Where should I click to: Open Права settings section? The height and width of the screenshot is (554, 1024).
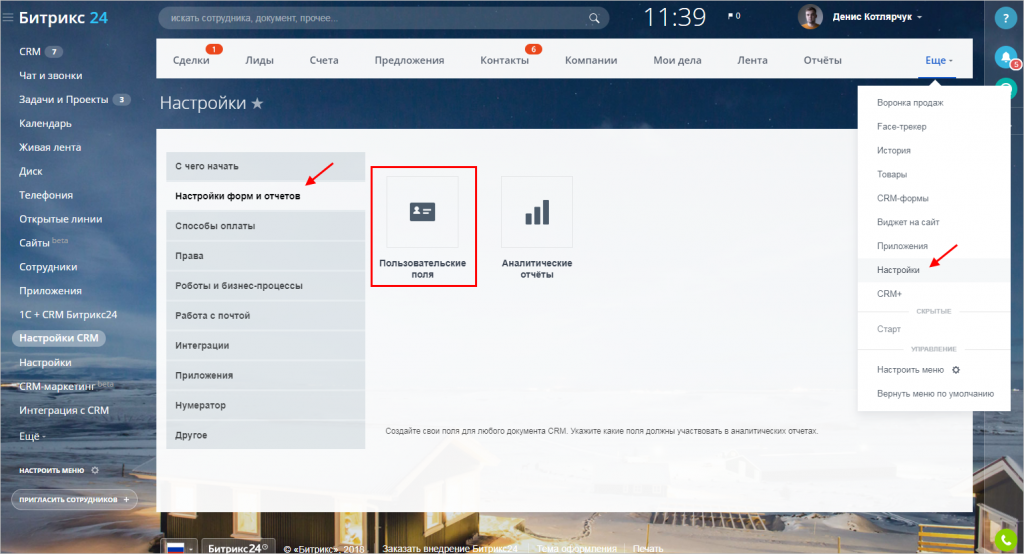(265, 256)
